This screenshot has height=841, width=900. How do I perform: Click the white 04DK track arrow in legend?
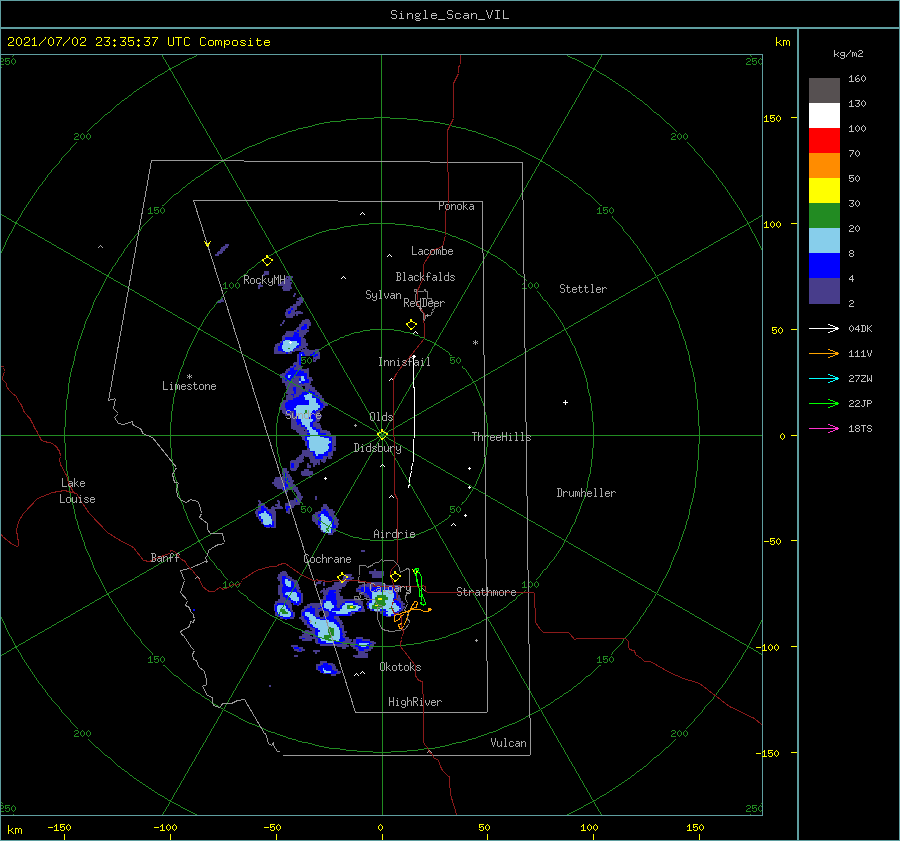[x=824, y=328]
